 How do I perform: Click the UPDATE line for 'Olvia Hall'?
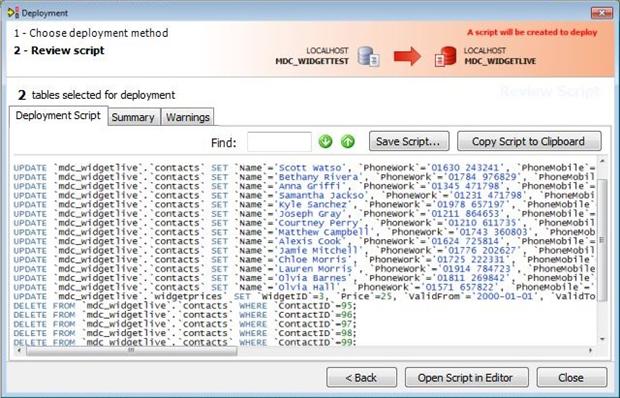point(304,287)
